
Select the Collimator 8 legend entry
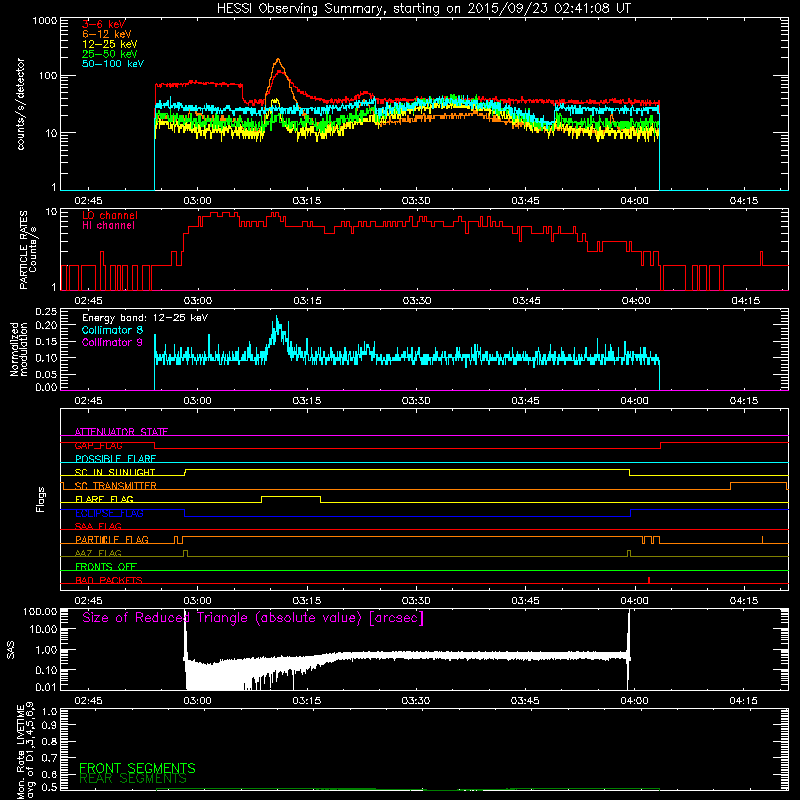[x=112, y=330]
